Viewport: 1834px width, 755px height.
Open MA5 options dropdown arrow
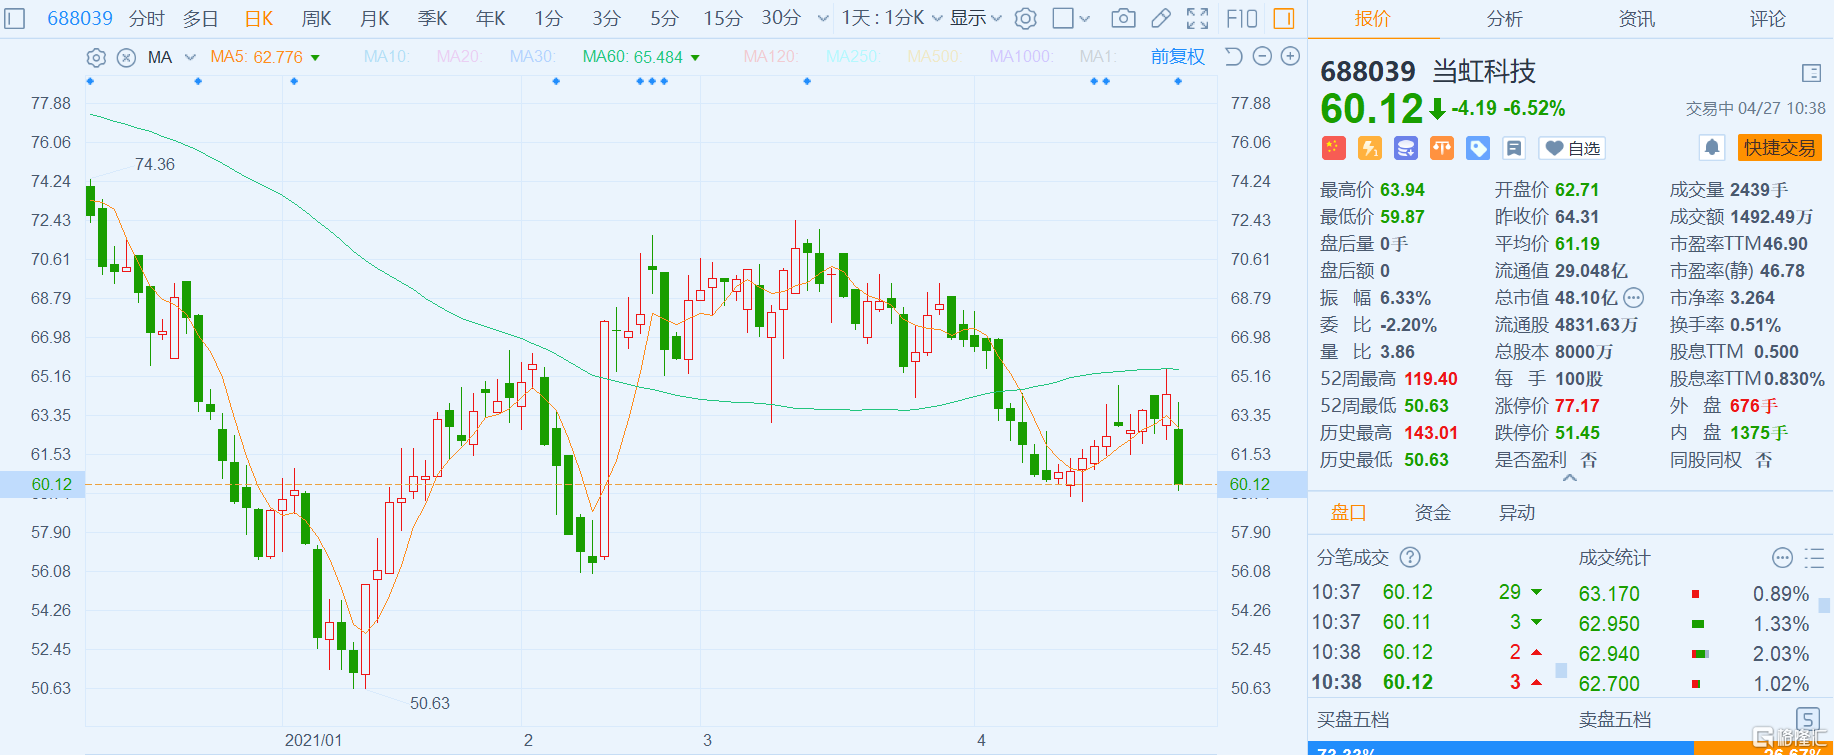315,58
